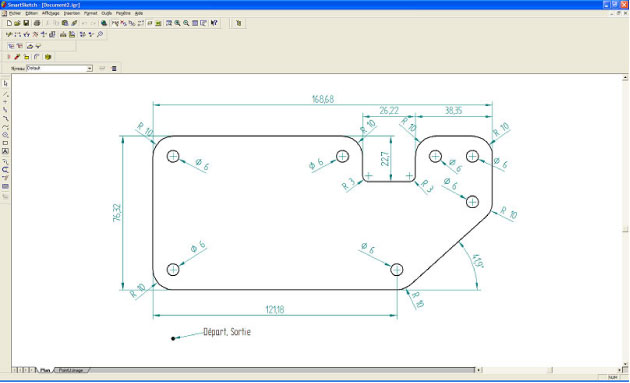Click the Départ, Sortie annotation text
The height and width of the screenshot is (383, 630).
click(x=227, y=332)
